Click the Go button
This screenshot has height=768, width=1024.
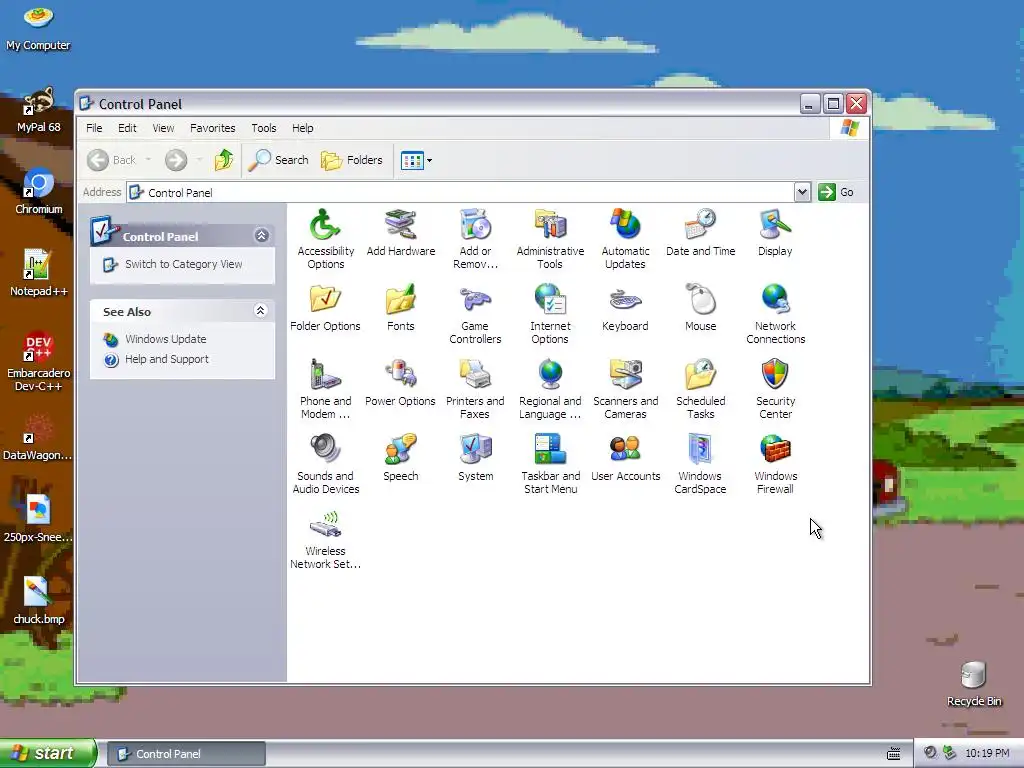point(837,192)
